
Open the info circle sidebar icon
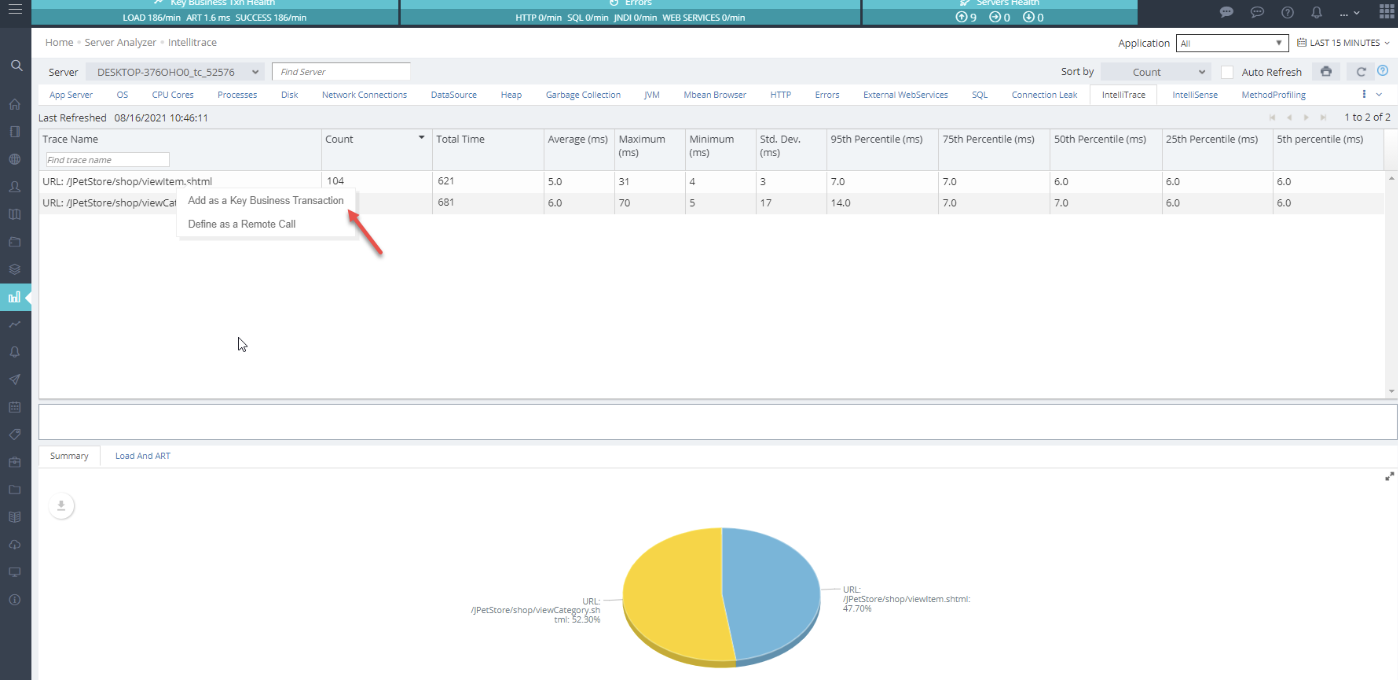pyautogui.click(x=15, y=600)
